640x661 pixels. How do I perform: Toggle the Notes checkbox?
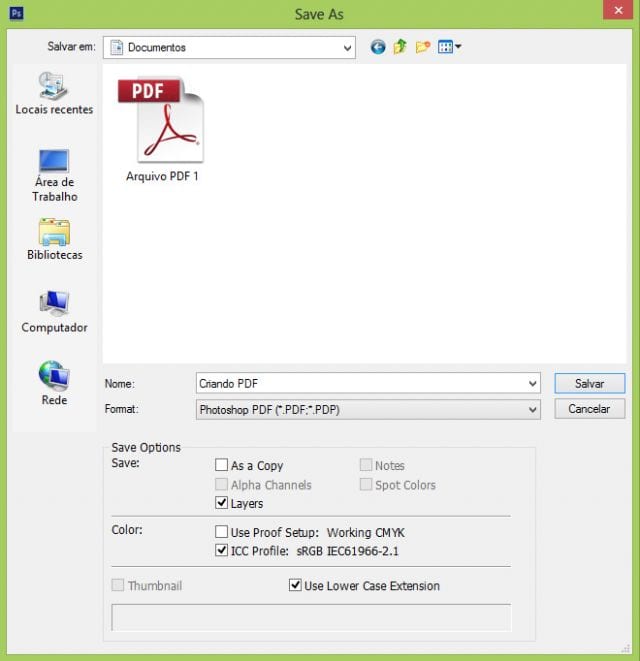tap(366, 465)
